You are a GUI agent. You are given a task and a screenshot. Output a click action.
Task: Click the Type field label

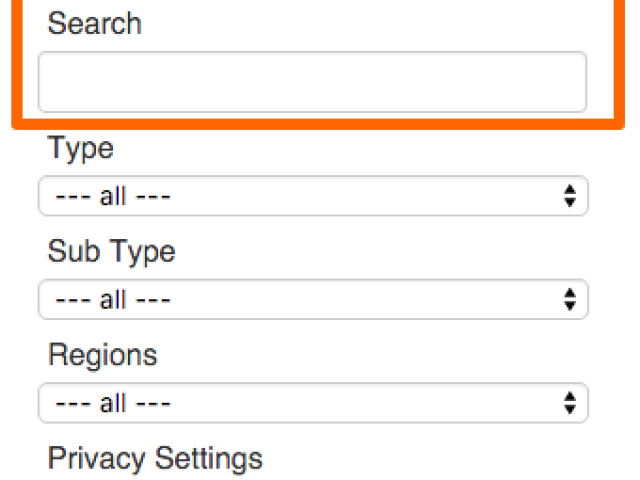pyautogui.click(x=81, y=149)
